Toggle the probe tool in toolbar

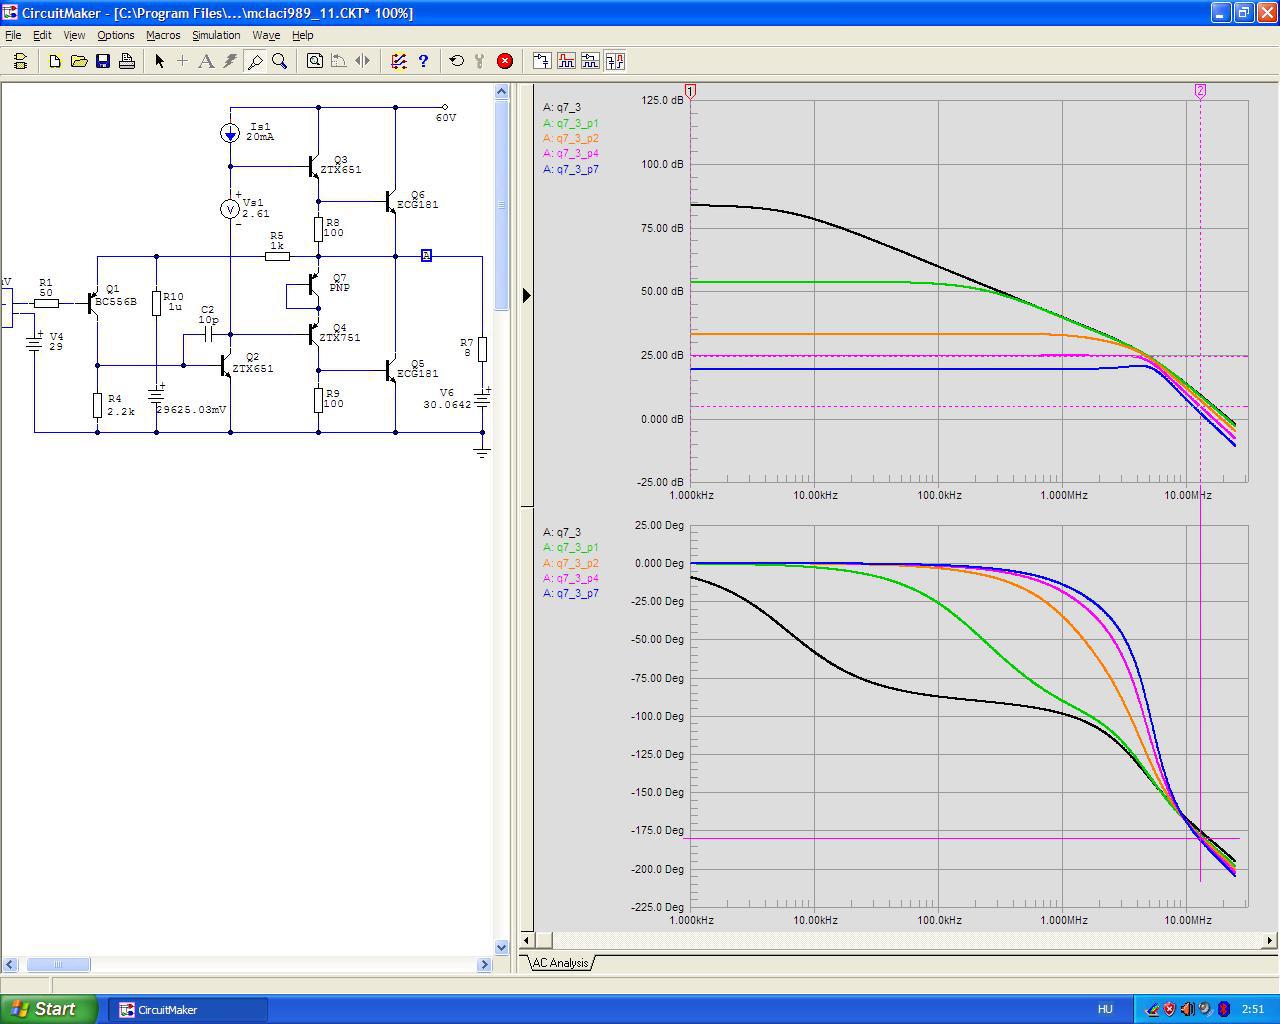pyautogui.click(x=255, y=61)
